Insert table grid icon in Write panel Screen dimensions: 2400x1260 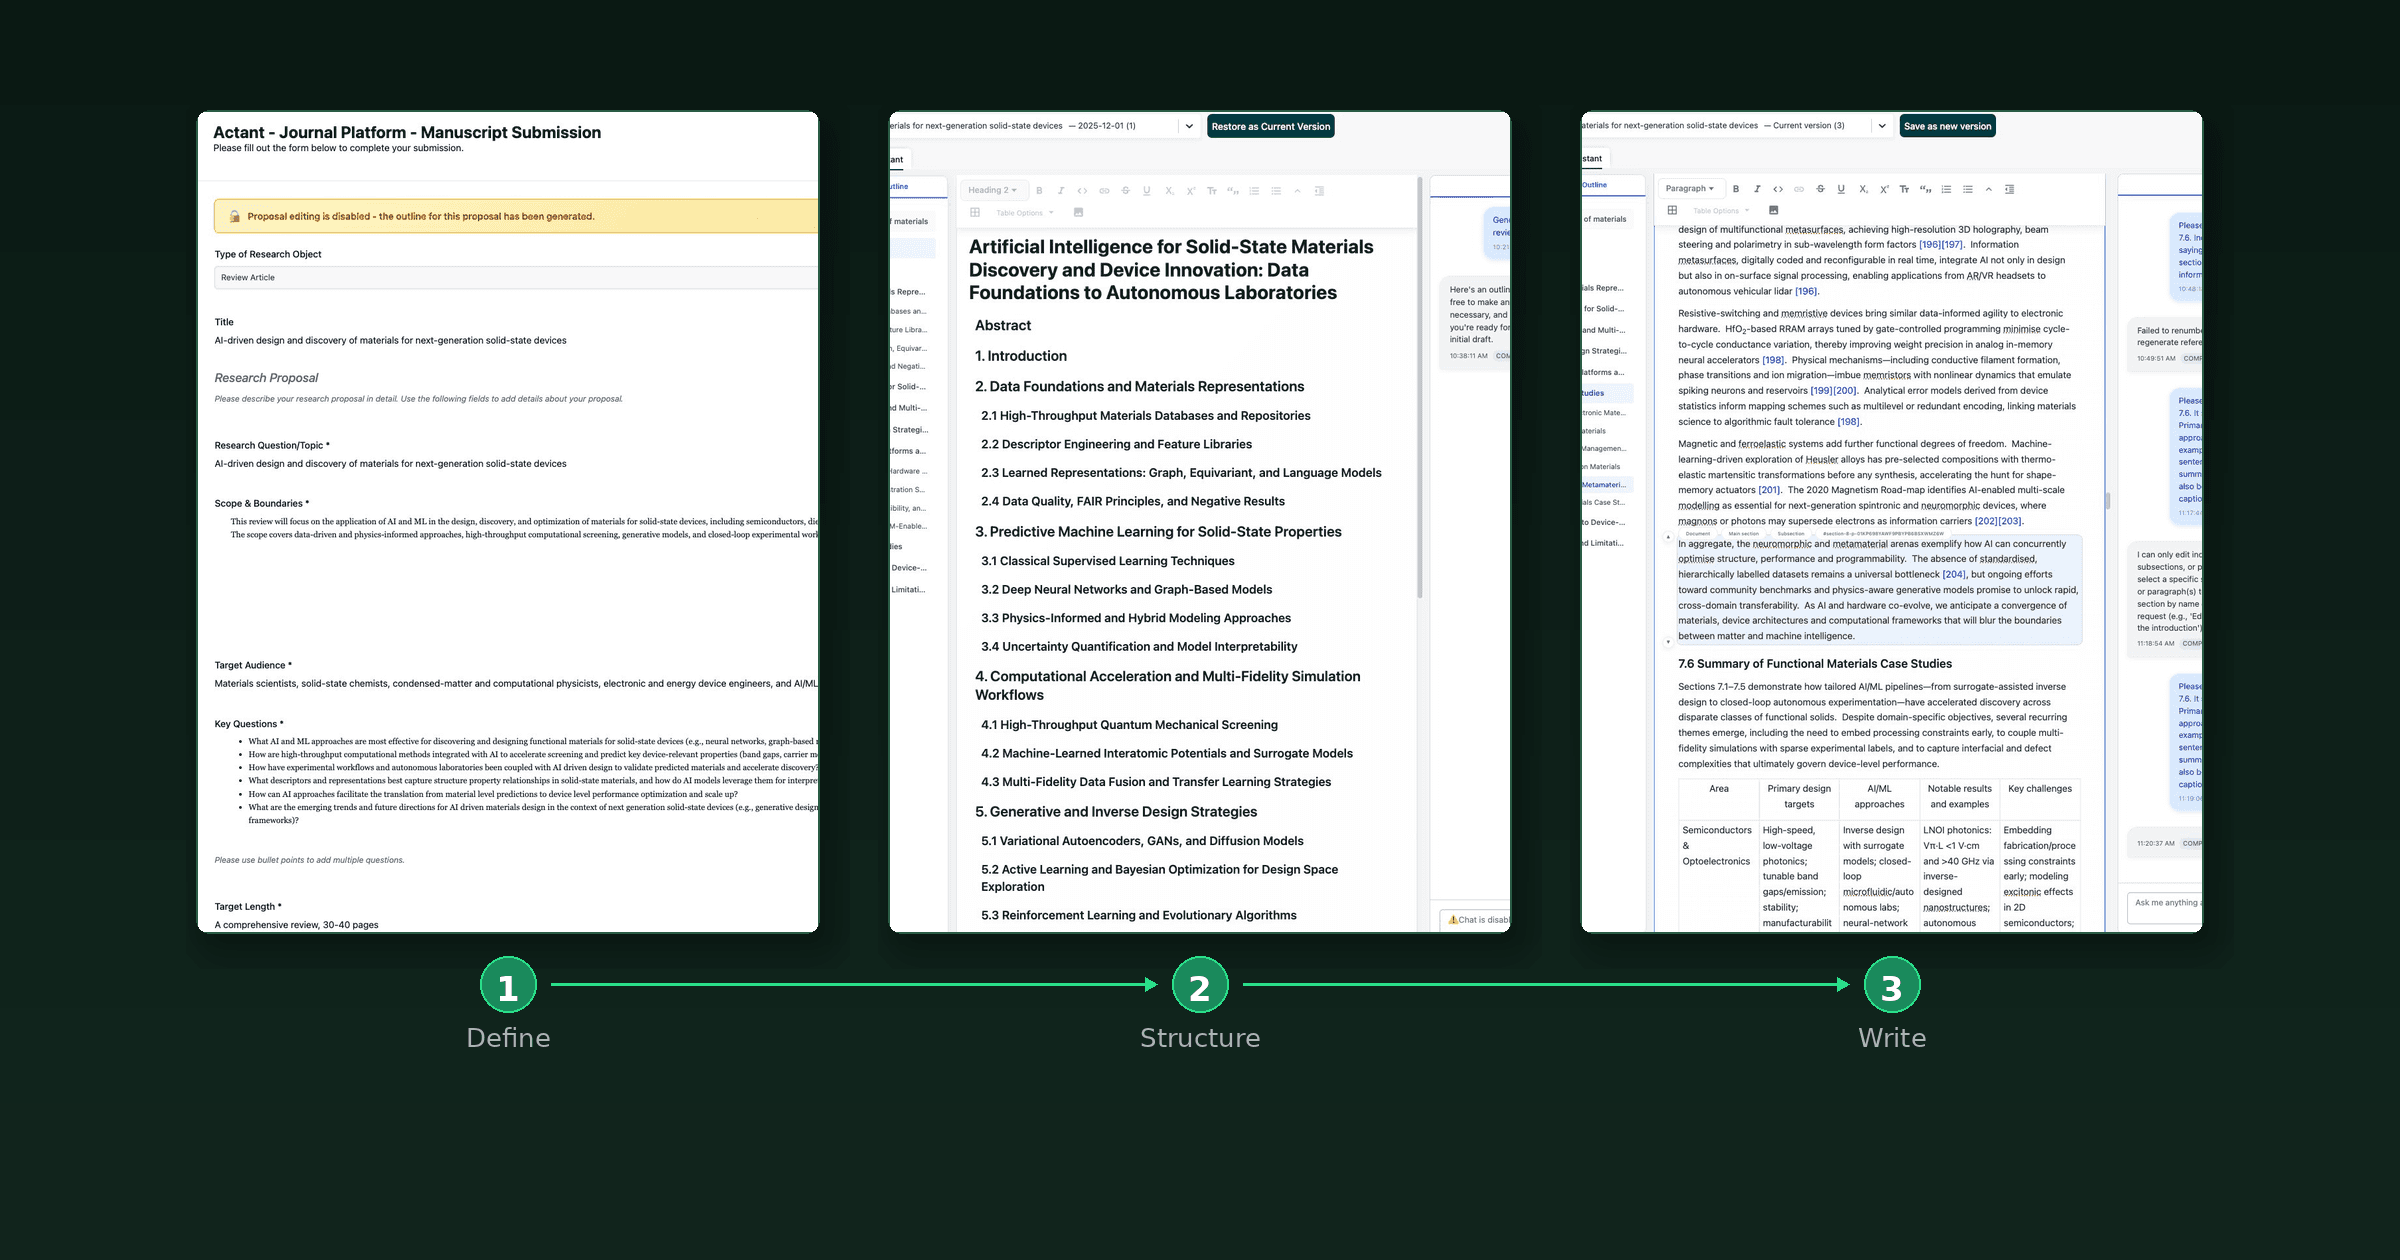point(1672,210)
